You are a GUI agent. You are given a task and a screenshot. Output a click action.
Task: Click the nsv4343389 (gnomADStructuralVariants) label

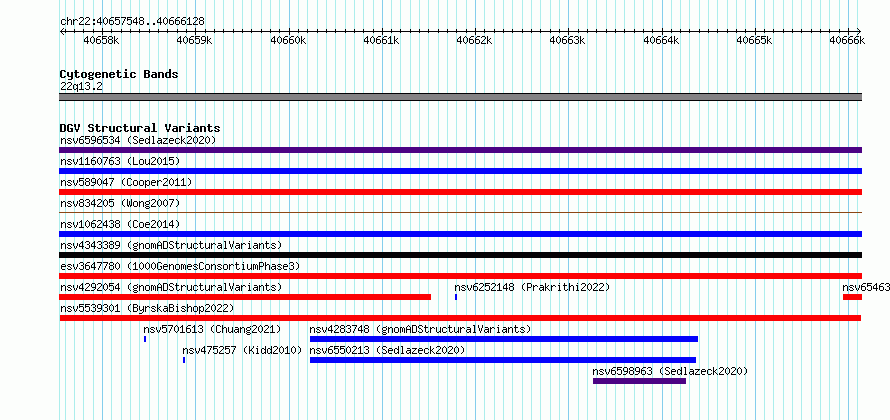171,245
